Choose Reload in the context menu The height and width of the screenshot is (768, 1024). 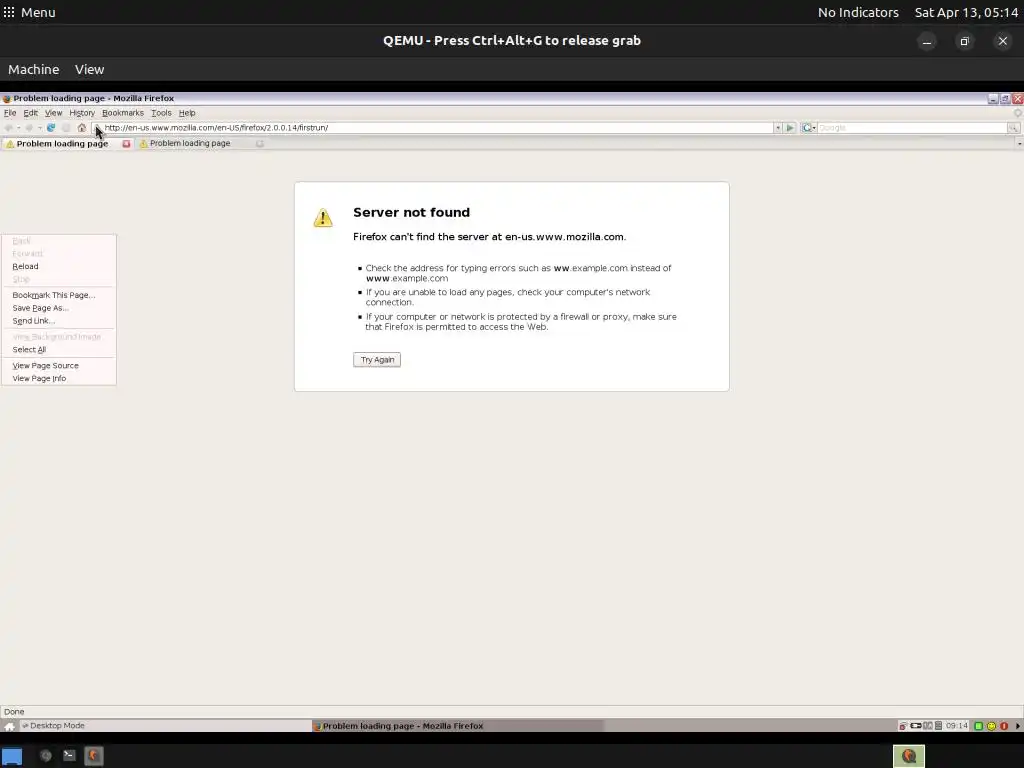click(59, 266)
